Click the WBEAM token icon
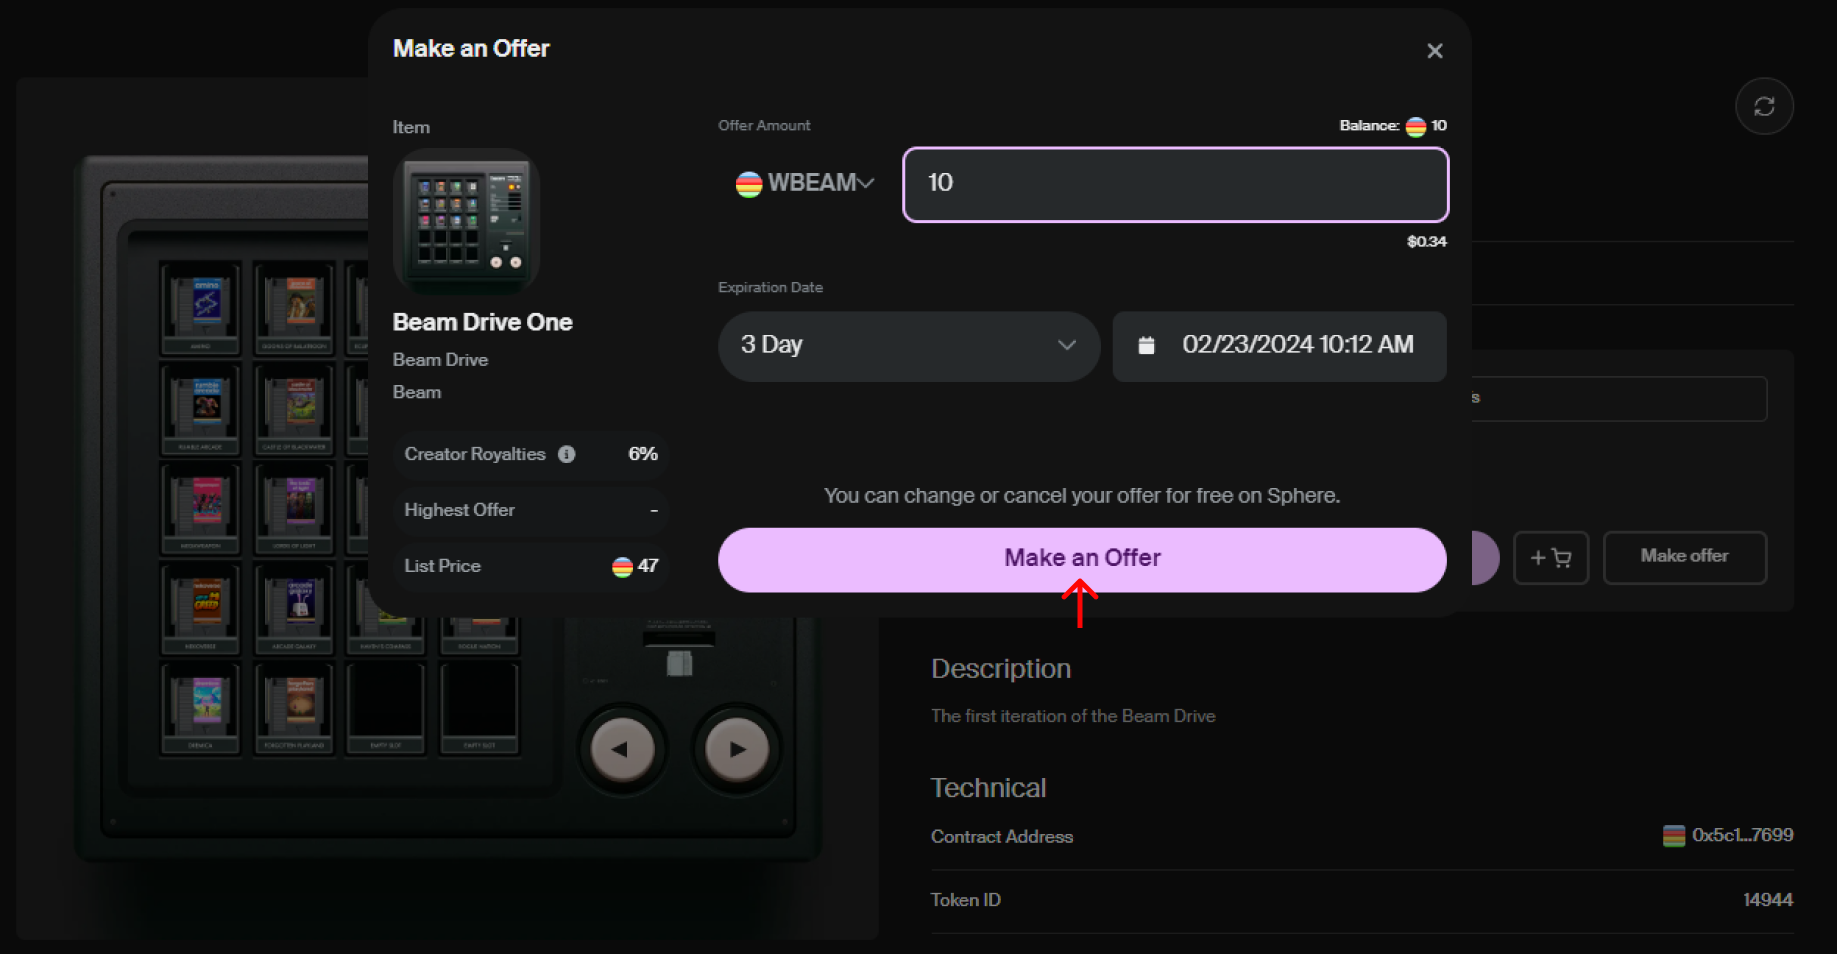The width and height of the screenshot is (1837, 954). coord(749,184)
